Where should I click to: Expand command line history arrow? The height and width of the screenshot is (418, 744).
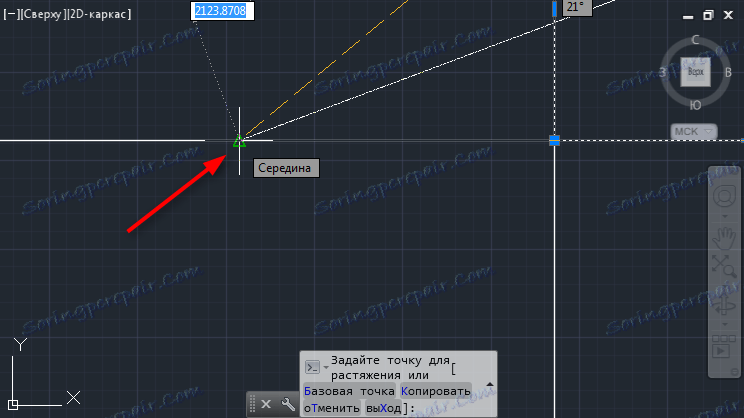point(490,385)
